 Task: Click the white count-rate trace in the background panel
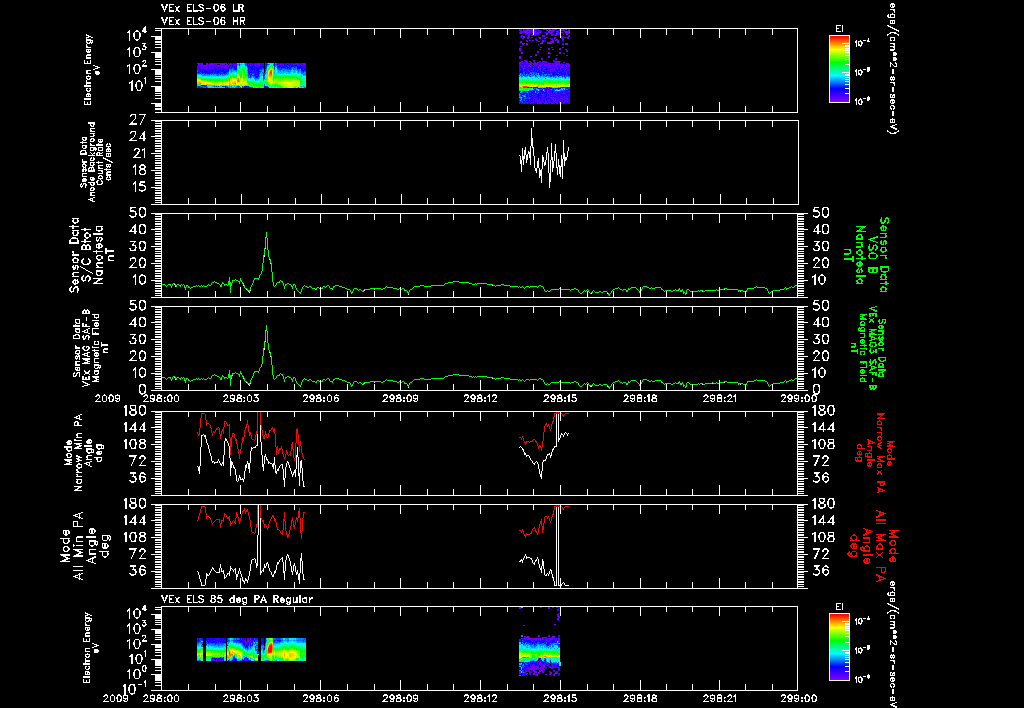click(544, 158)
